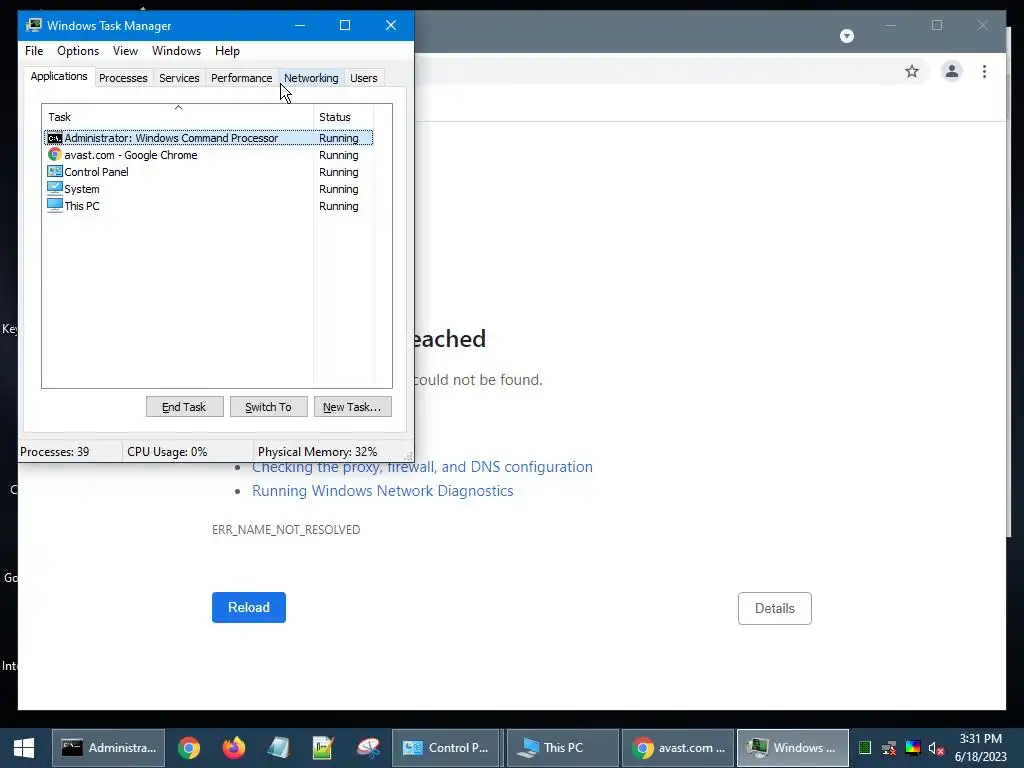Switch to Control Panel taskbar button

point(445,748)
